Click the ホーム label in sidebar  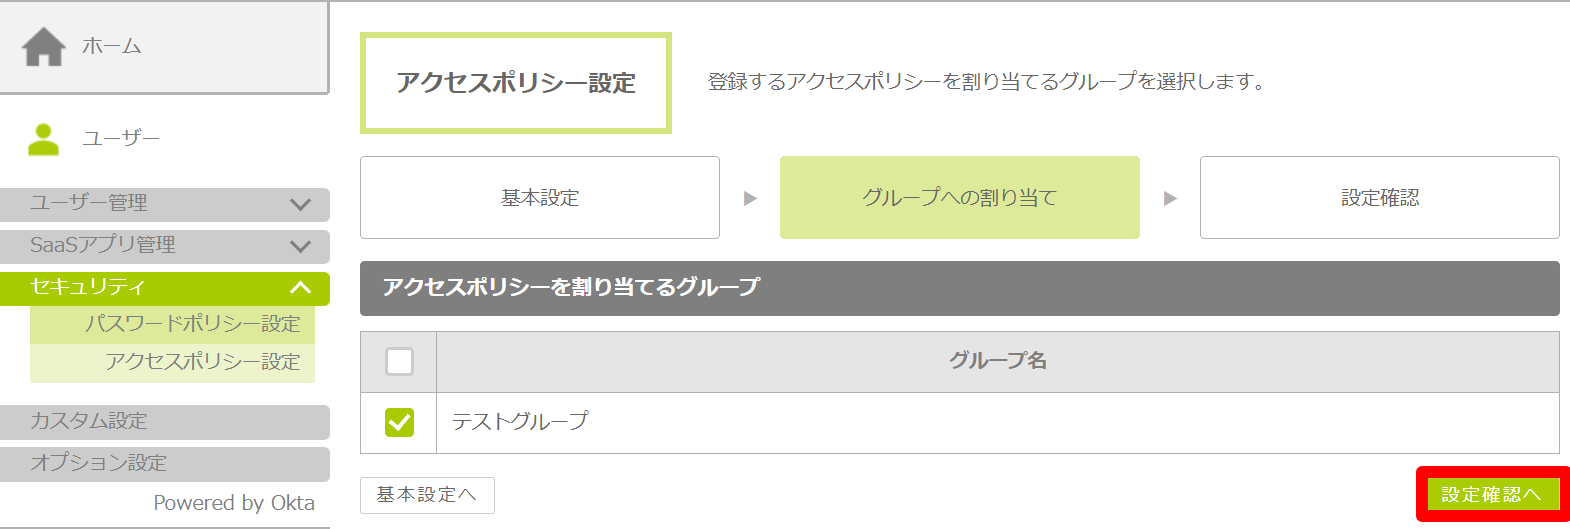[112, 46]
